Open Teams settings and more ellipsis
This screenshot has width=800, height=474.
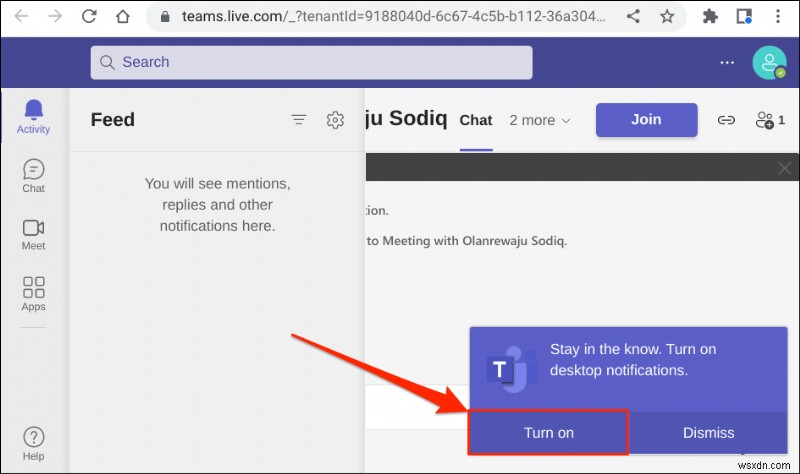727,62
